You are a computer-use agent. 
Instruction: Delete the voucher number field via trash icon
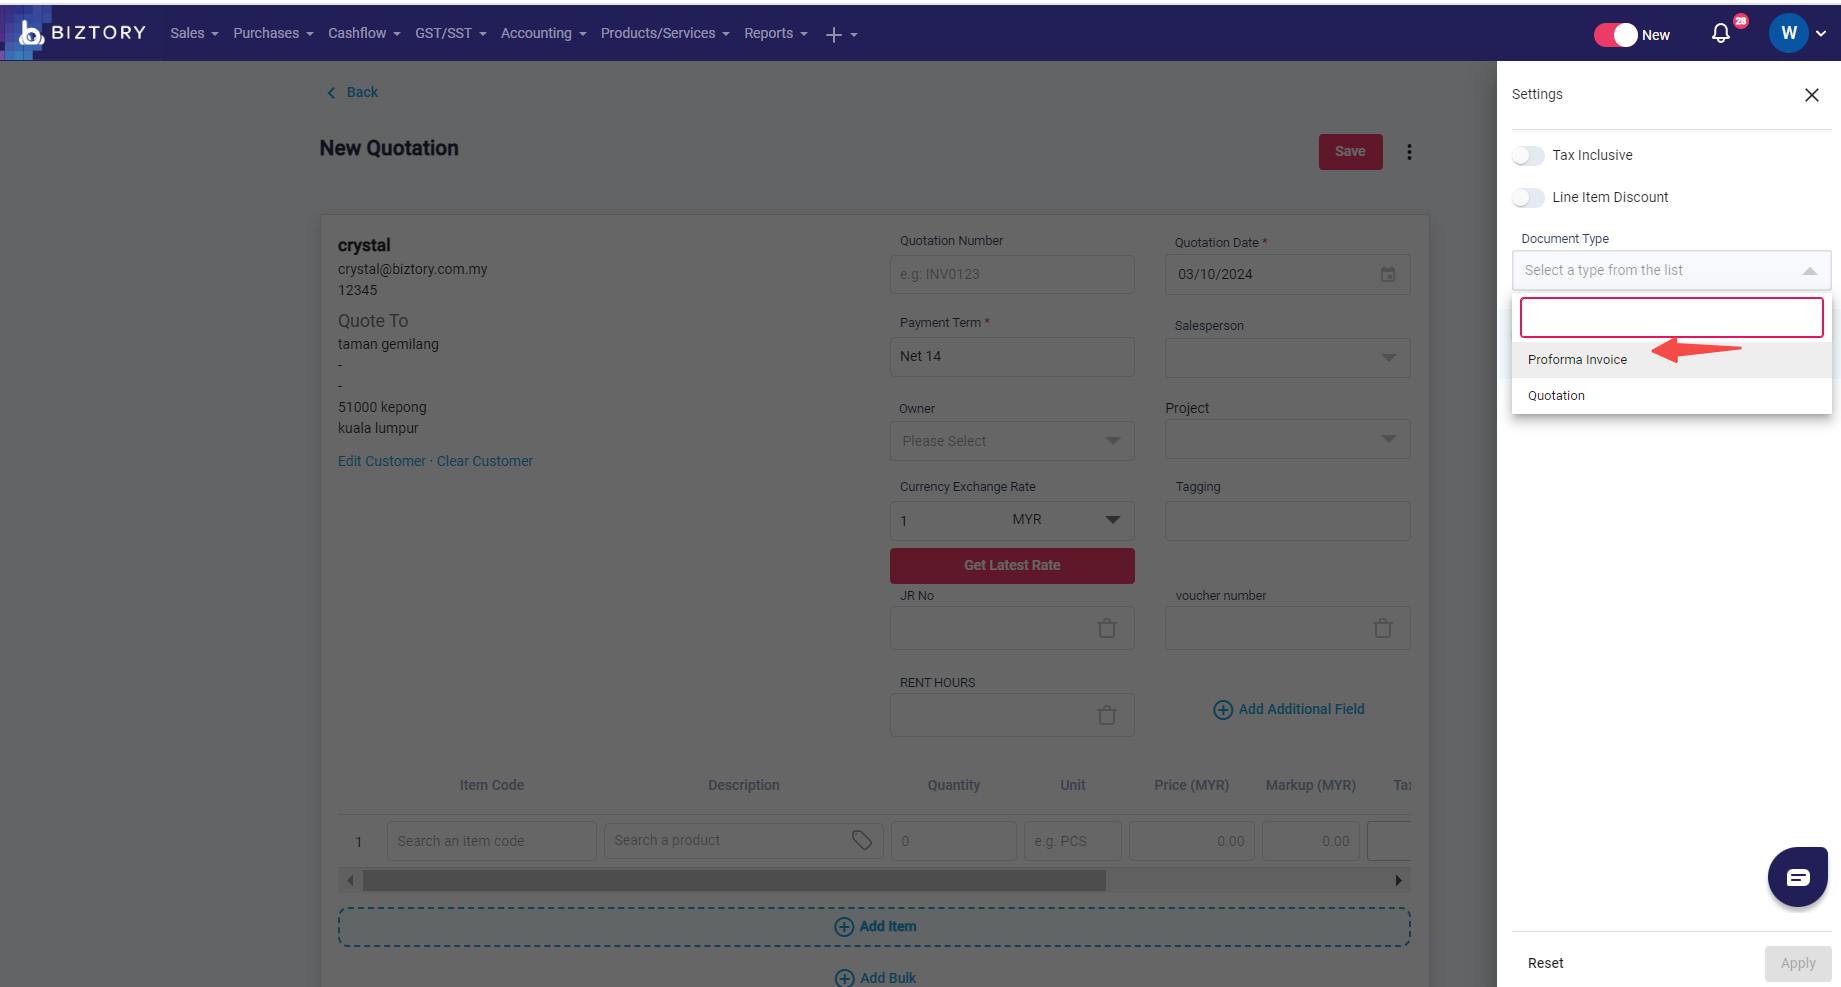click(x=1383, y=628)
